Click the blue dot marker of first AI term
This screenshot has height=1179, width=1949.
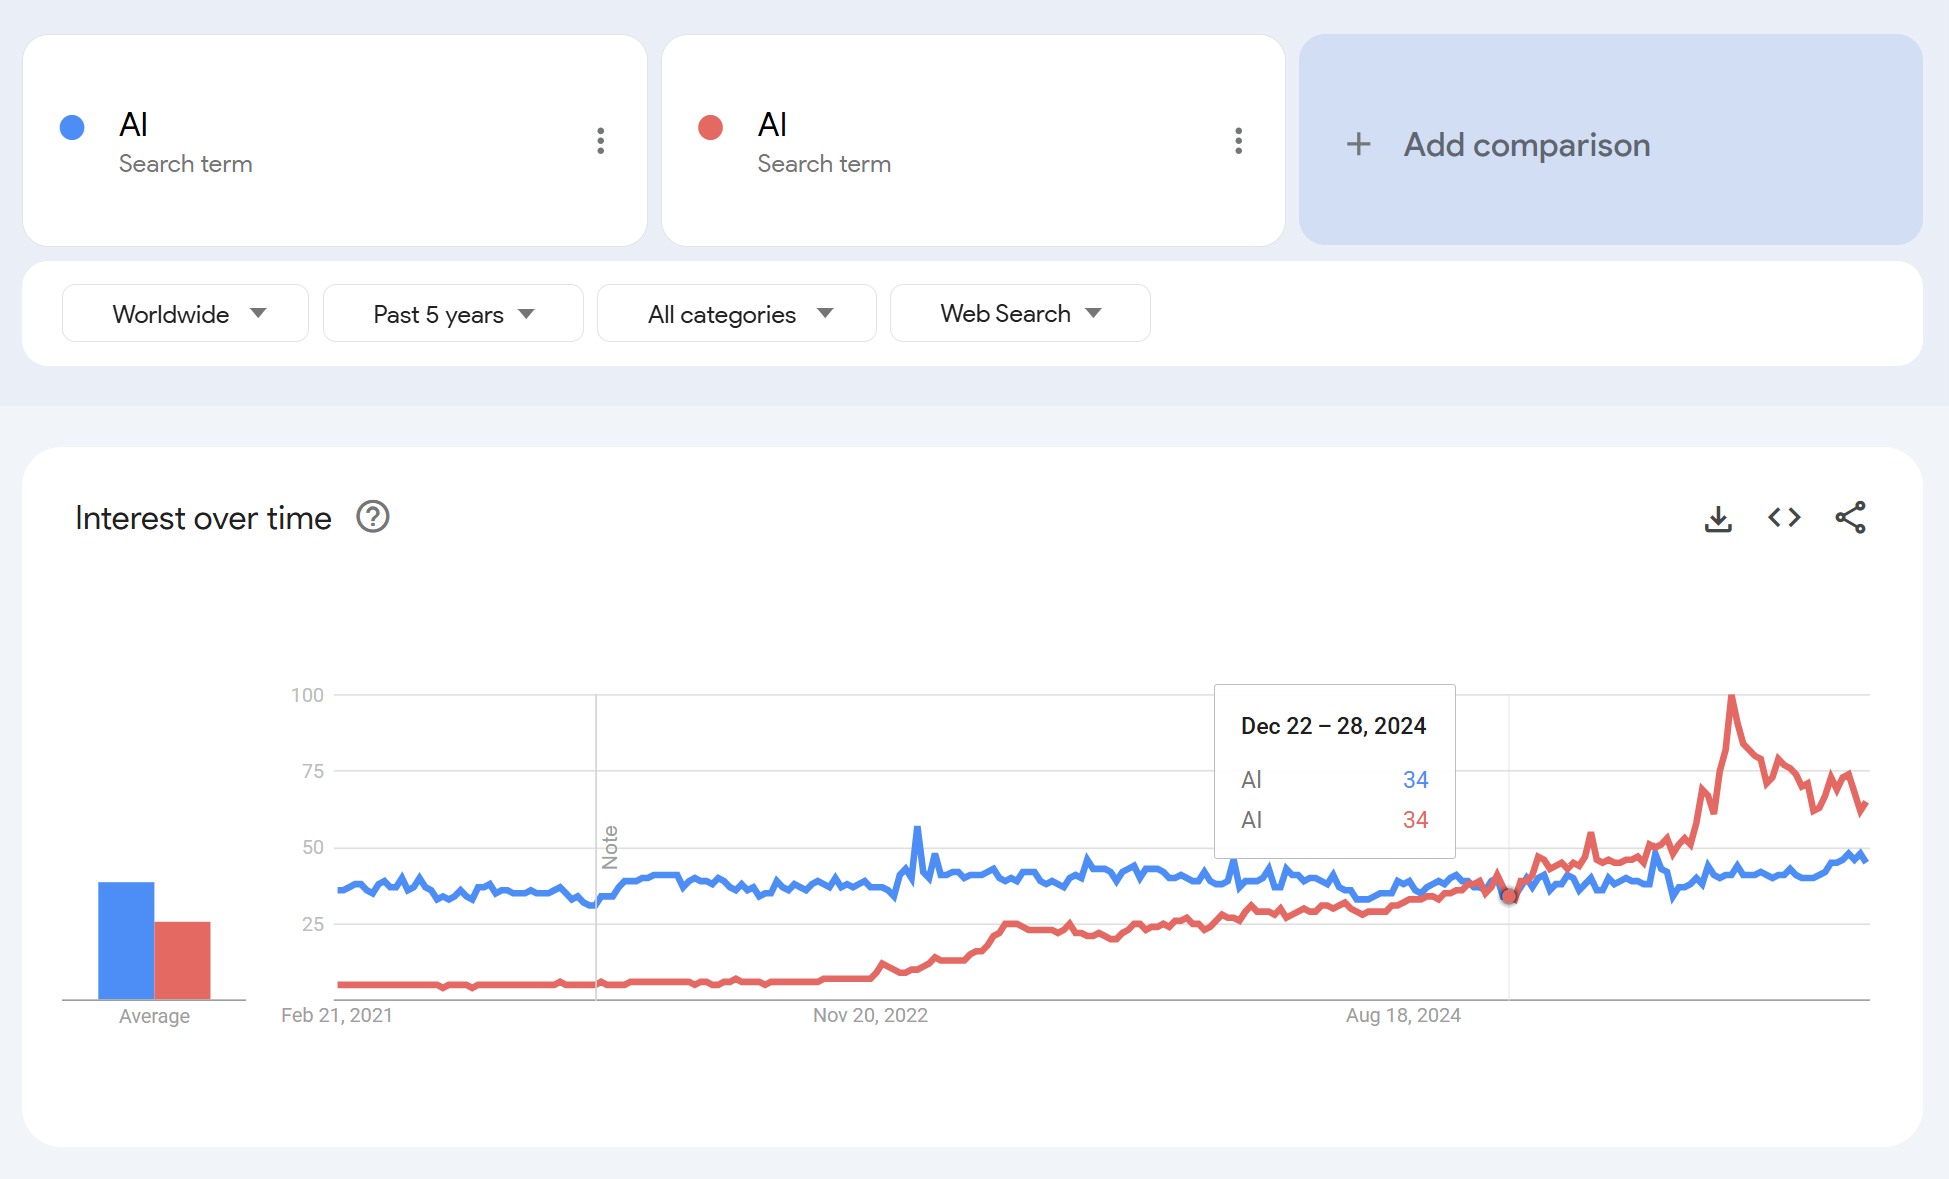click(x=72, y=127)
